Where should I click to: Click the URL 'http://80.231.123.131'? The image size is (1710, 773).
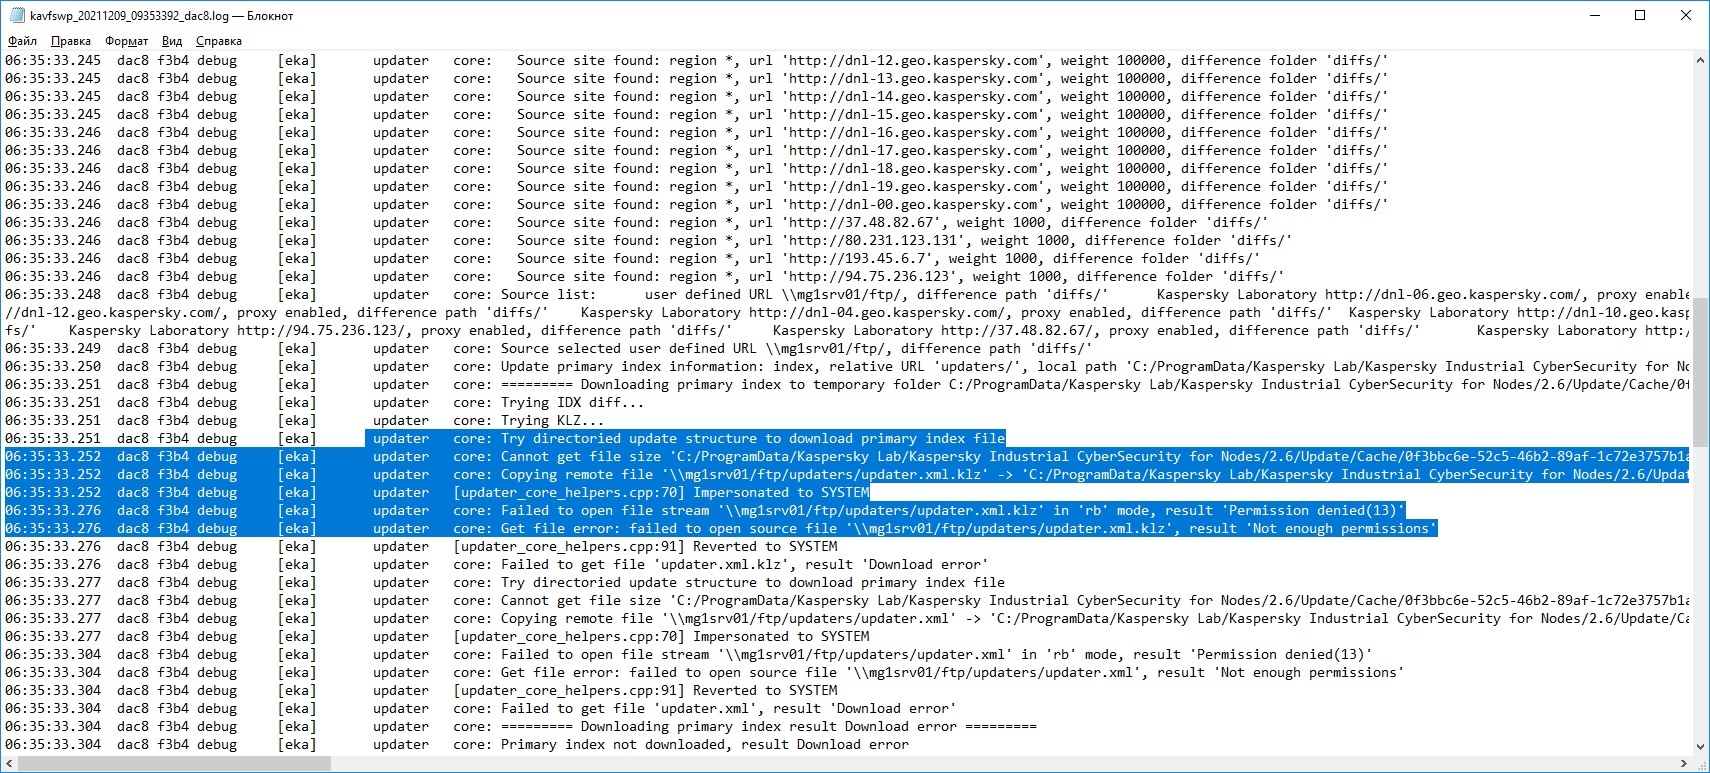873,241
